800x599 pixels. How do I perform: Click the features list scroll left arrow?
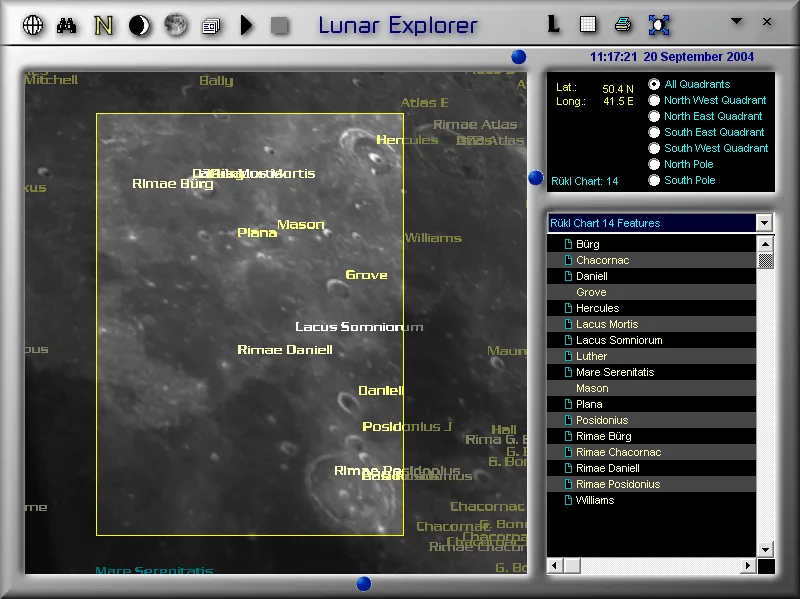pos(555,565)
